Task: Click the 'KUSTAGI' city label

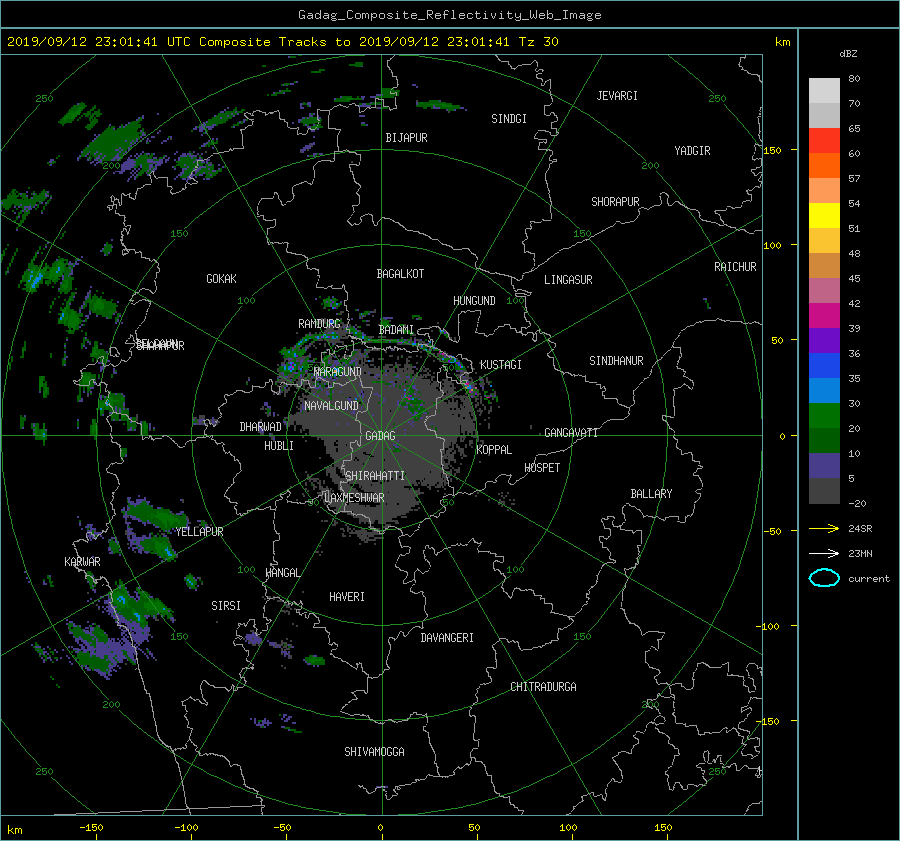Action: click(x=501, y=365)
